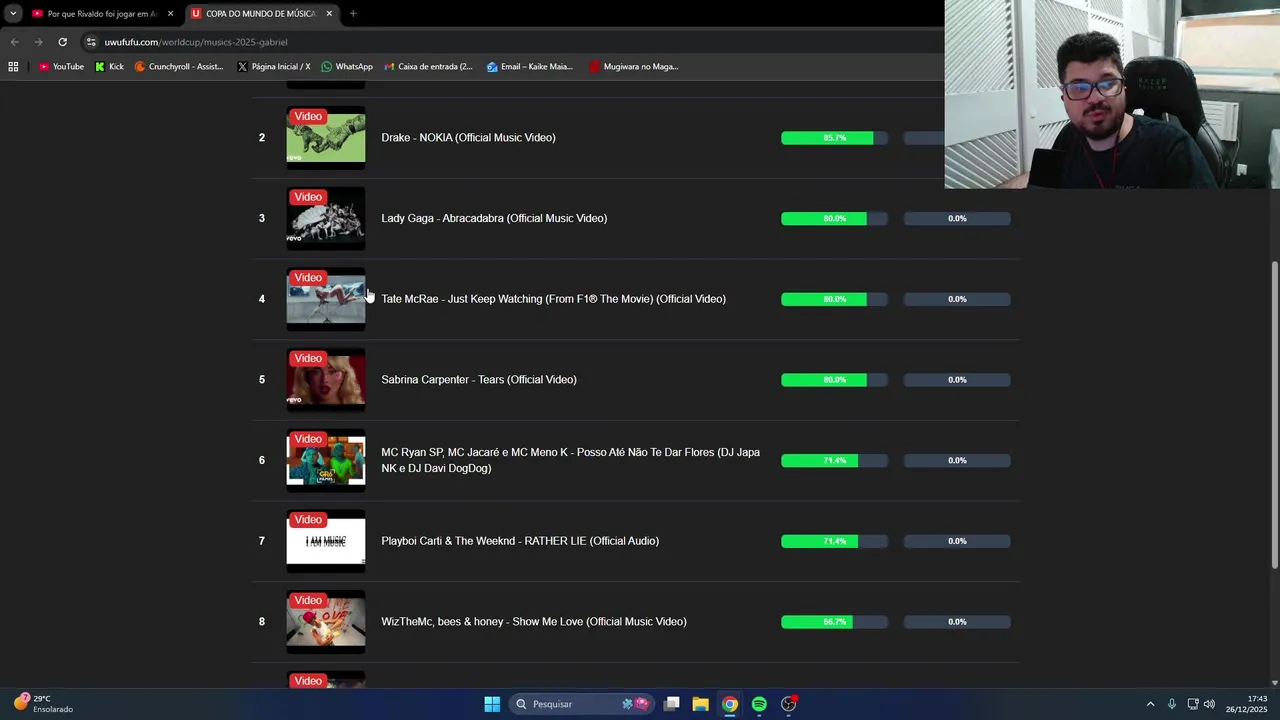Click the title 'Posso Até Não Te Dar Flores'

coord(570,460)
